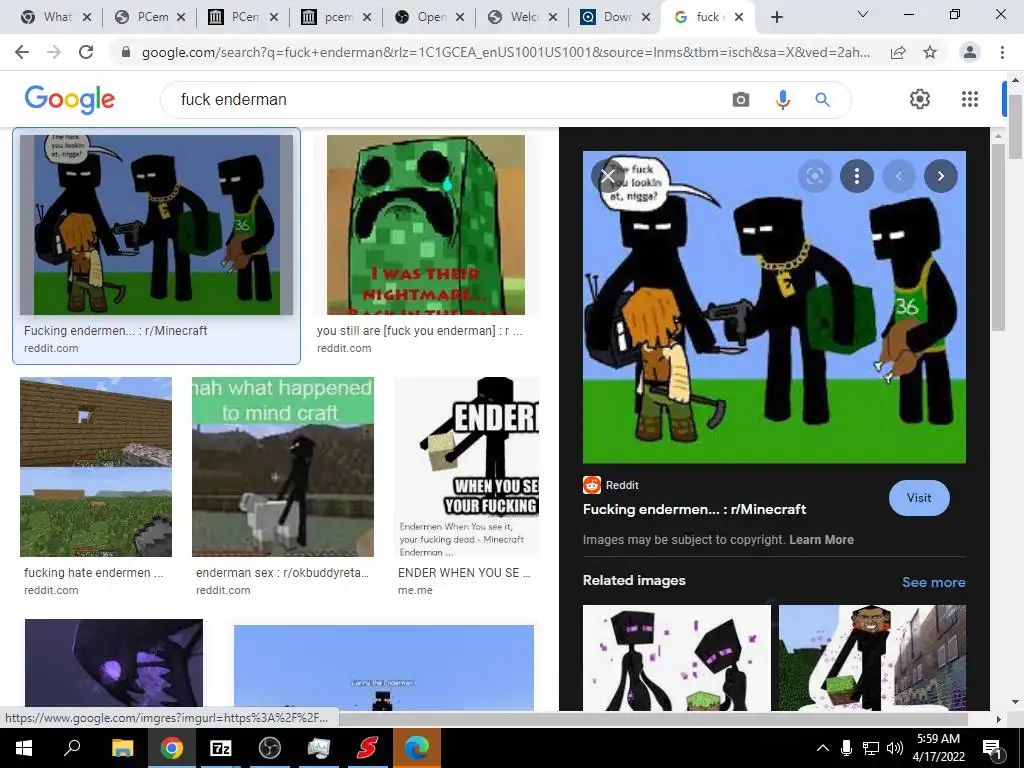Click the browser Back arrow

click(x=22, y=52)
